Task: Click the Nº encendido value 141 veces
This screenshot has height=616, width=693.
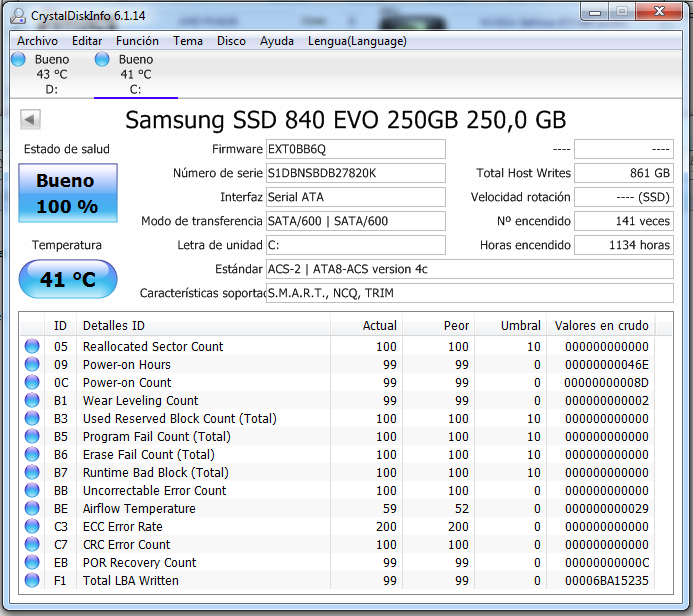Action: 624,221
